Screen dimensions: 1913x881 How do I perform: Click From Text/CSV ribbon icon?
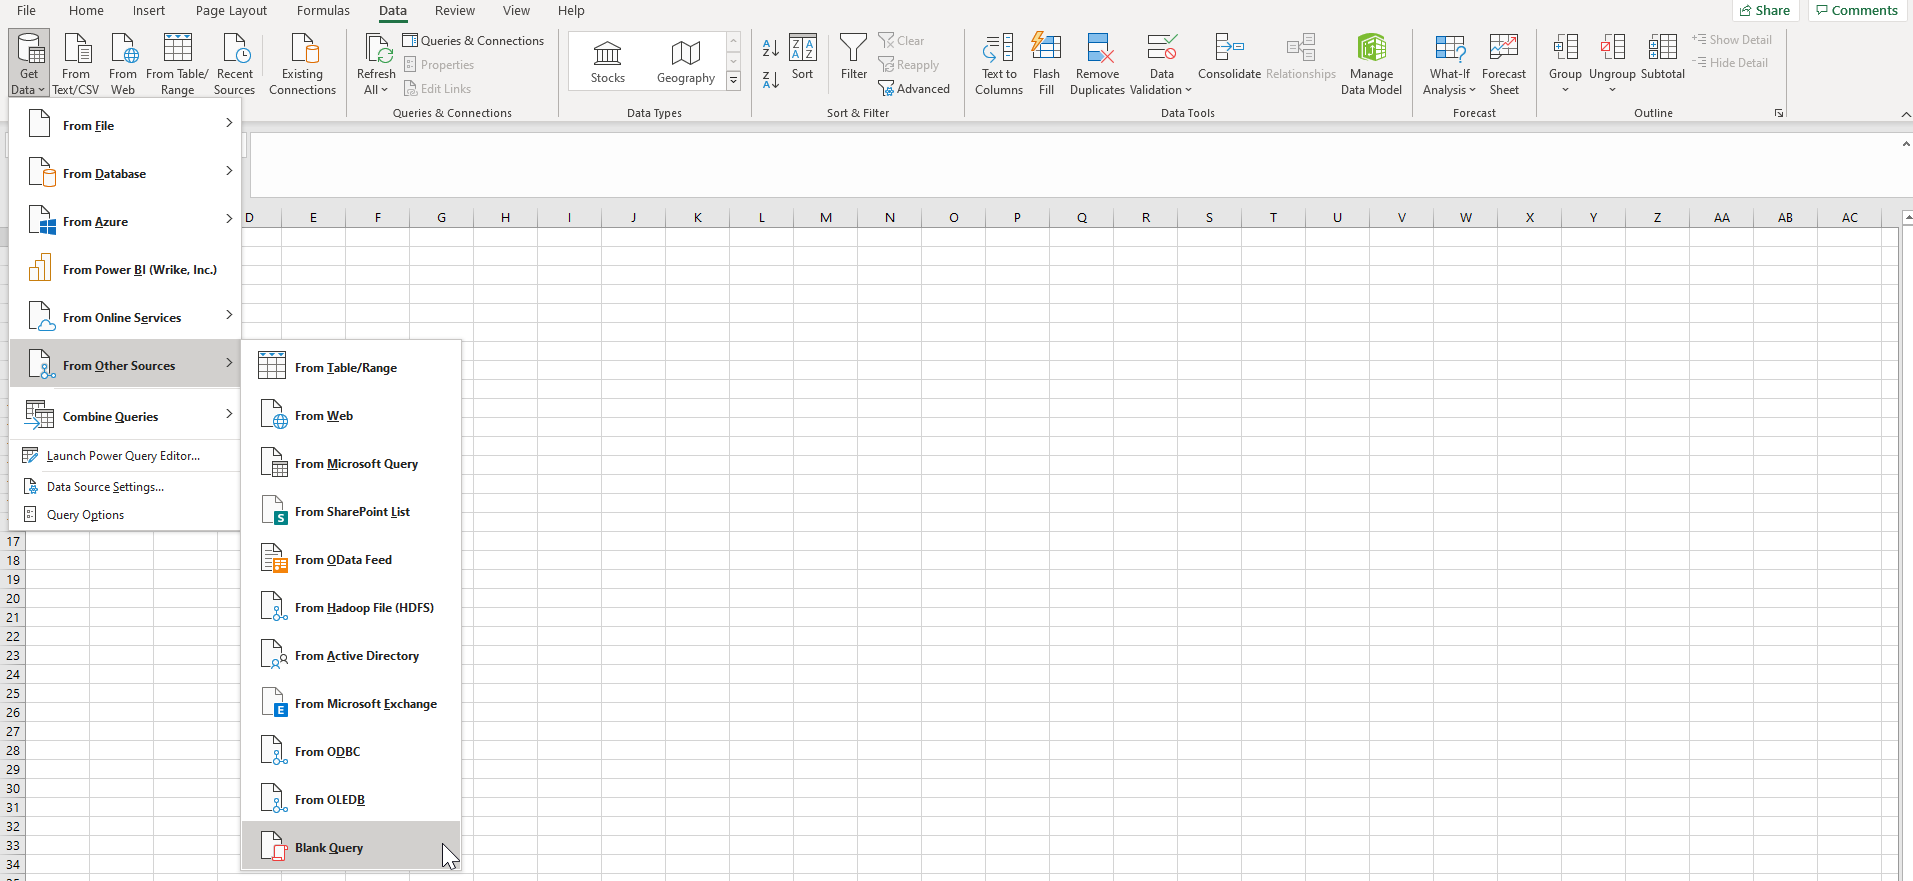pyautogui.click(x=76, y=64)
